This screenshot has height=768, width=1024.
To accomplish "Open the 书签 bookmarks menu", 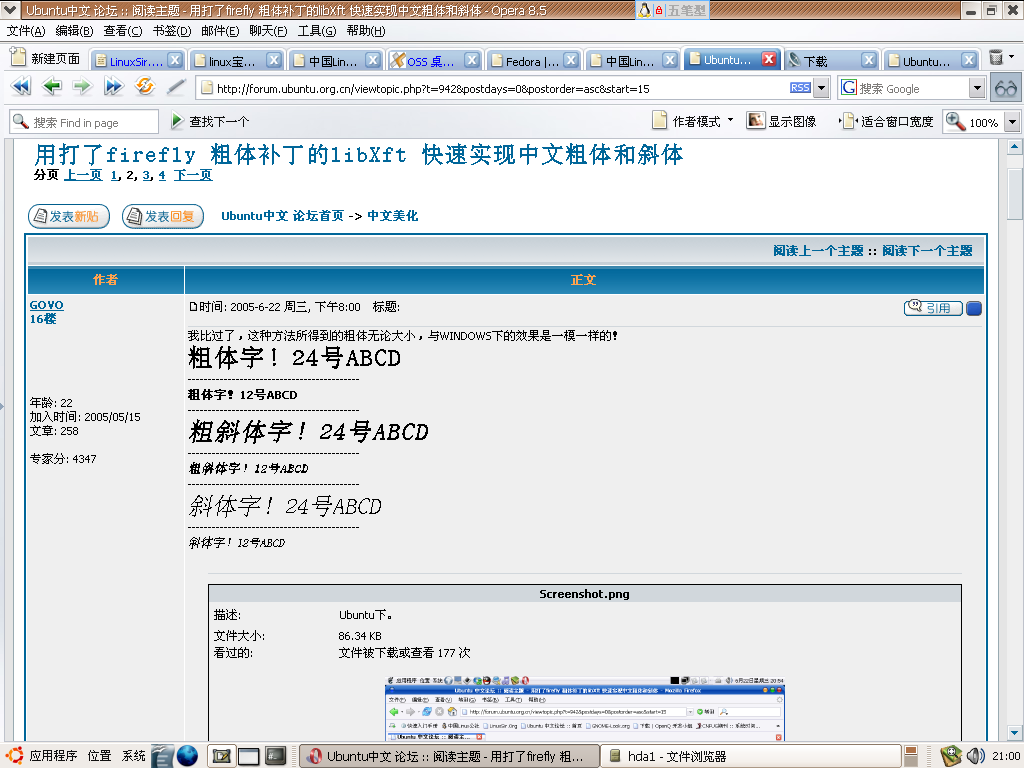I will click(172, 31).
